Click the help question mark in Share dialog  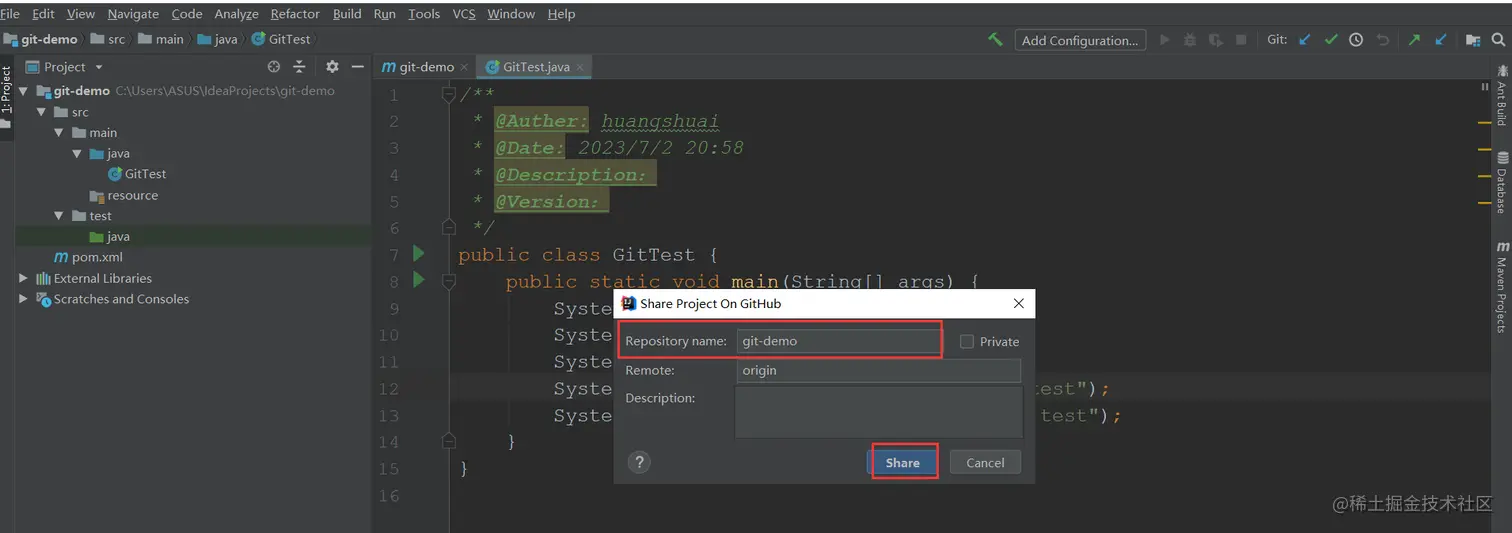click(641, 462)
